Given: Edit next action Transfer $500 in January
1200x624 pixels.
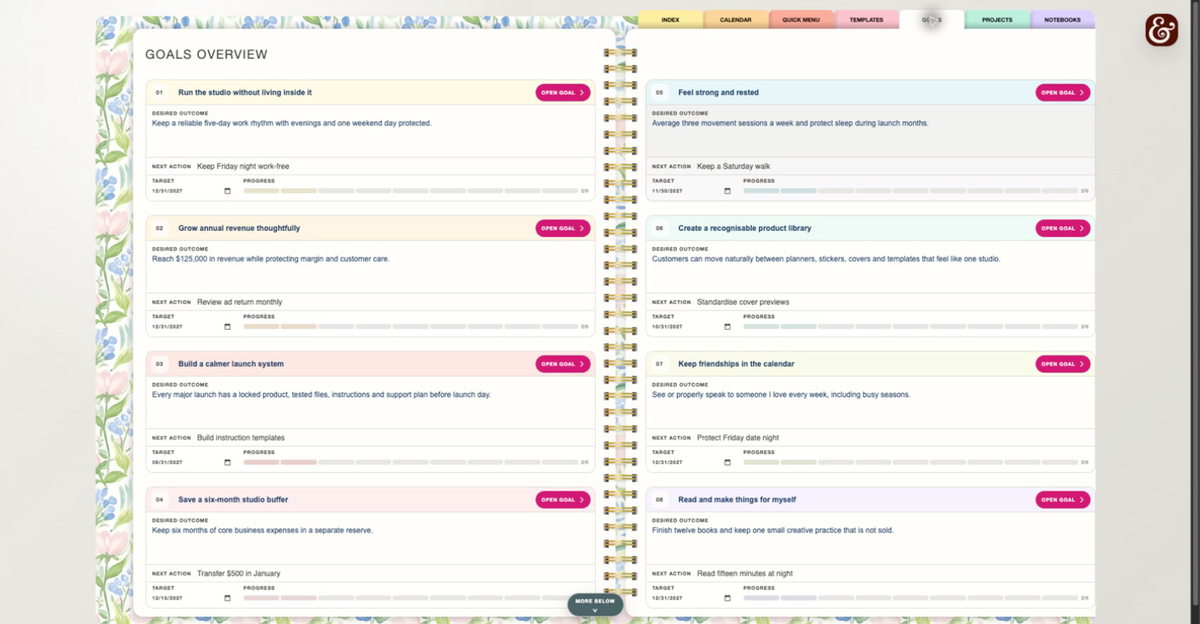Looking at the screenshot, I should coord(239,574).
